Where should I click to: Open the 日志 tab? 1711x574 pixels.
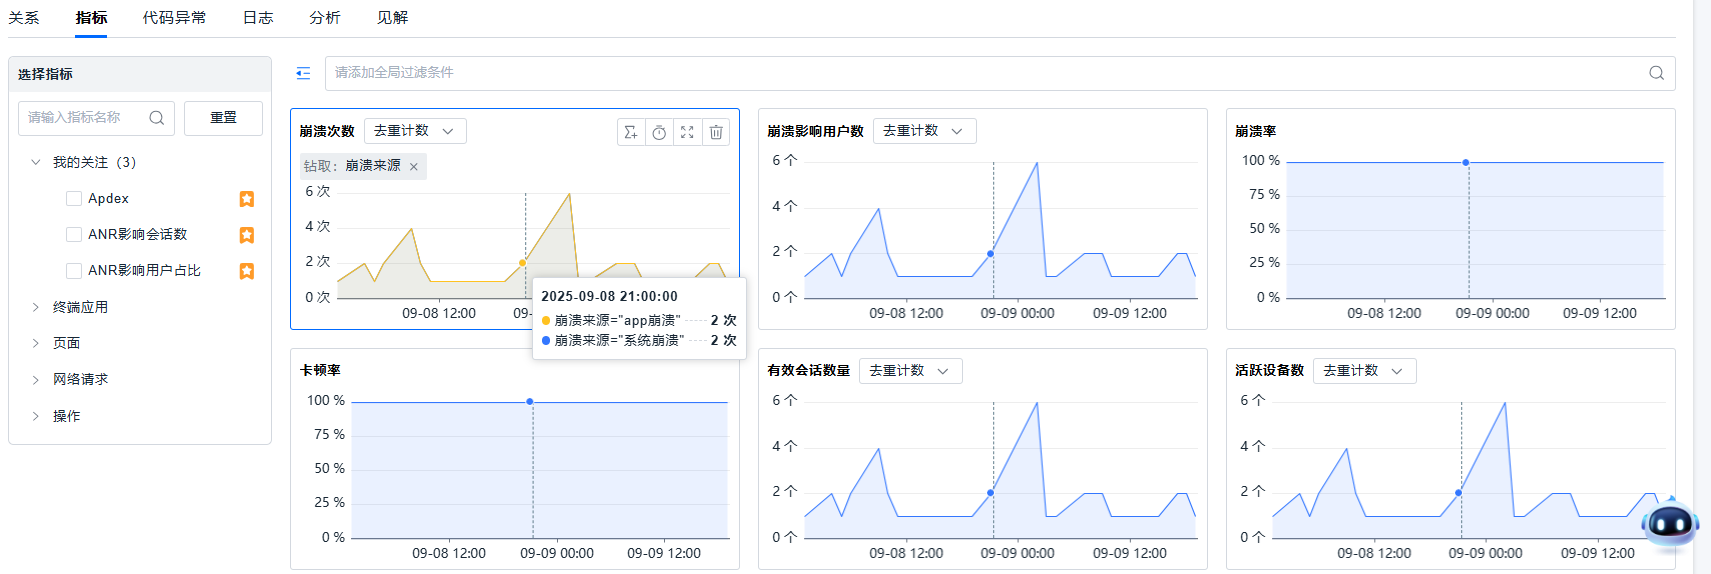[258, 18]
